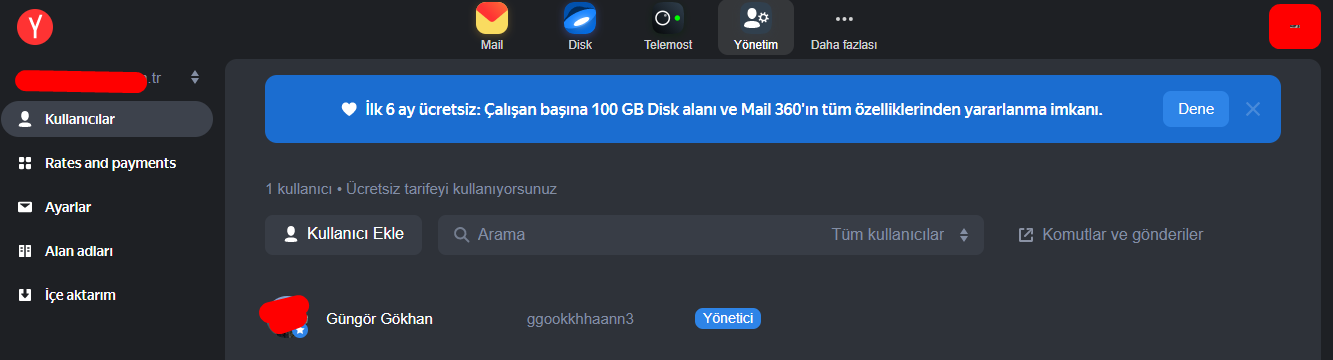This screenshot has height=360, width=1333.
Task: Focus the Arama search field
Action: pyautogui.click(x=640, y=235)
